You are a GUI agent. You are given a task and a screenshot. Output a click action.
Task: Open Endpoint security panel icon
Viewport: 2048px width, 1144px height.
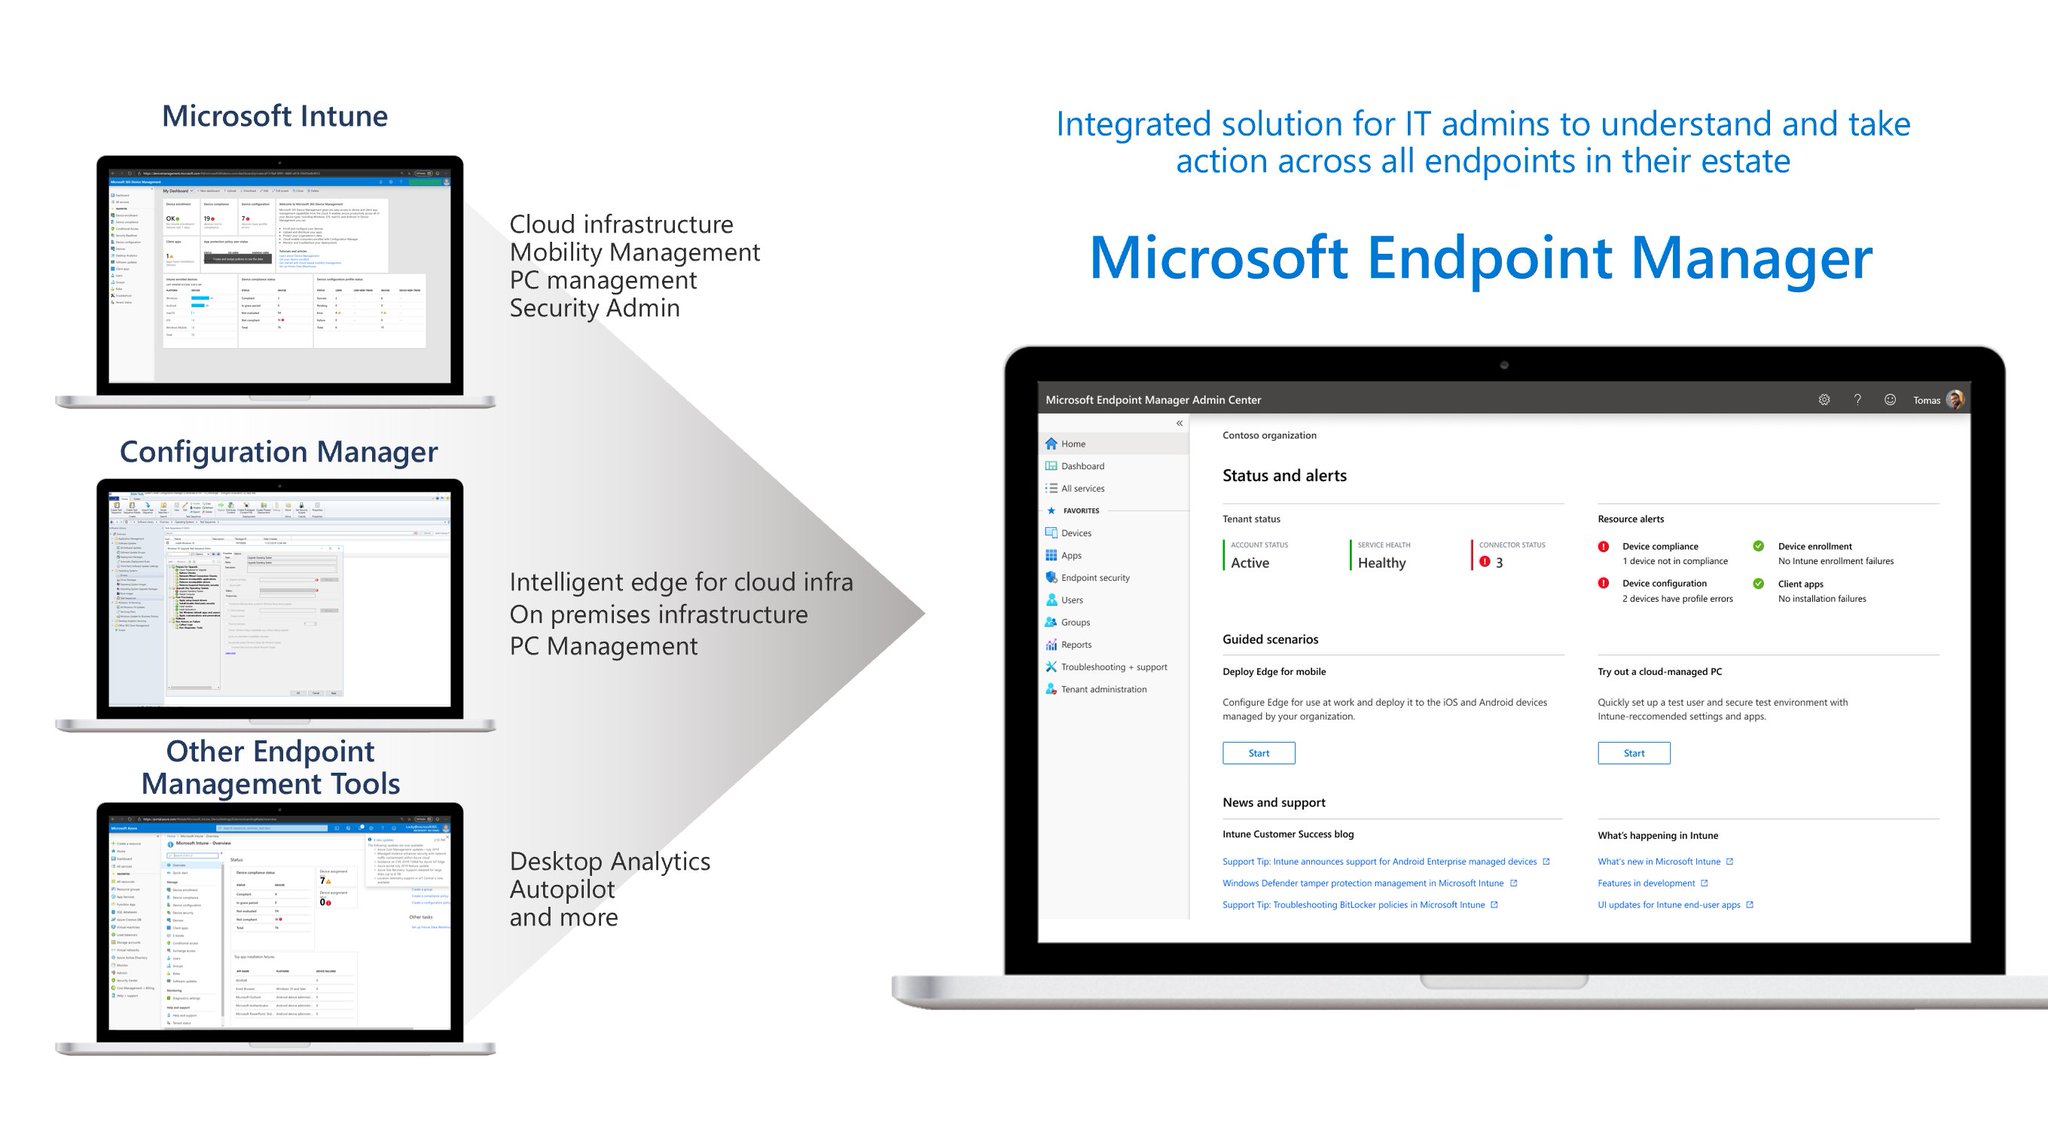pyautogui.click(x=1051, y=577)
